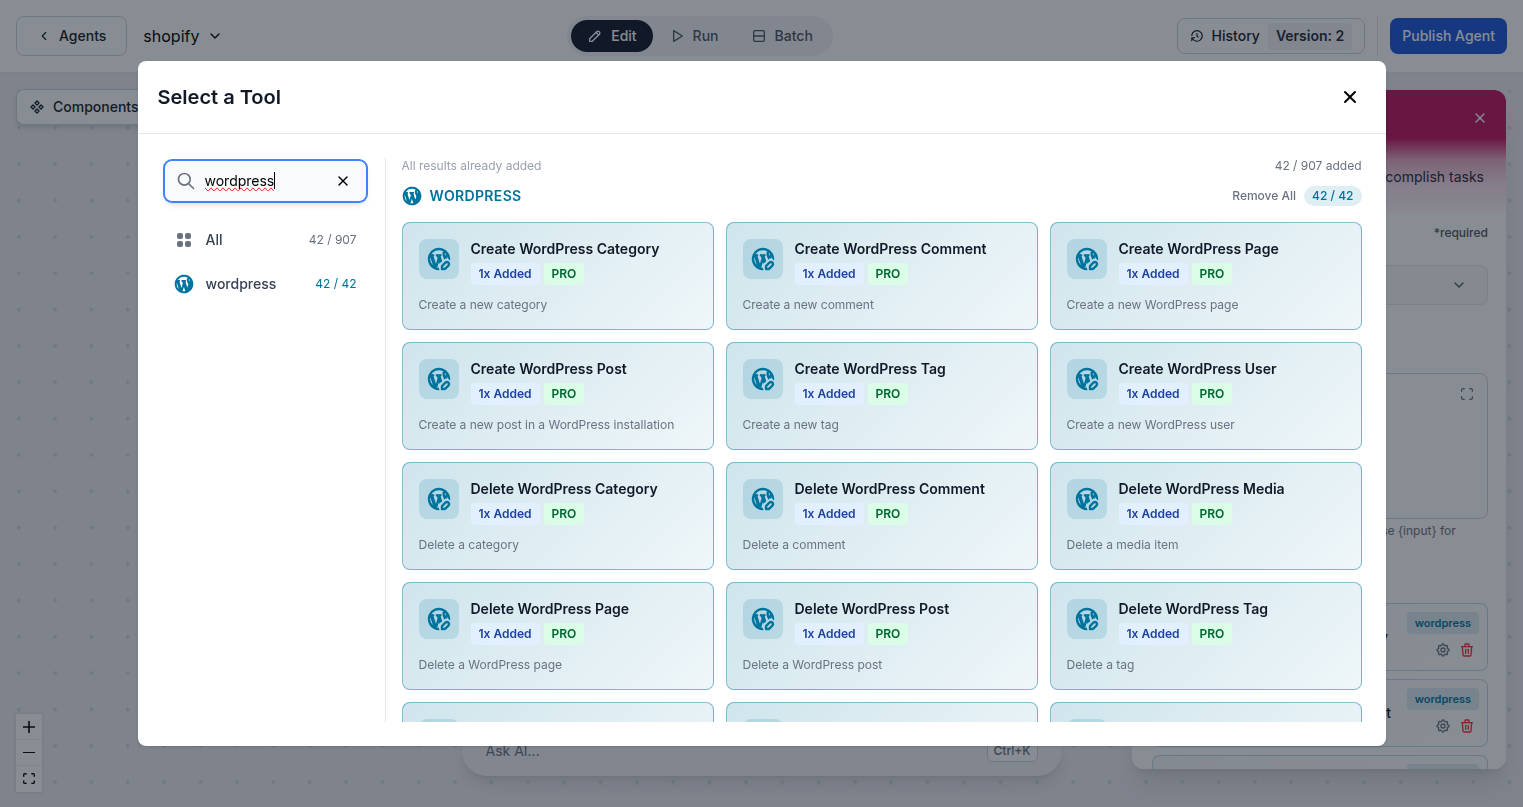The width and height of the screenshot is (1523, 807).
Task: Select the wordpress filter in the sidebar
Action: 240,283
